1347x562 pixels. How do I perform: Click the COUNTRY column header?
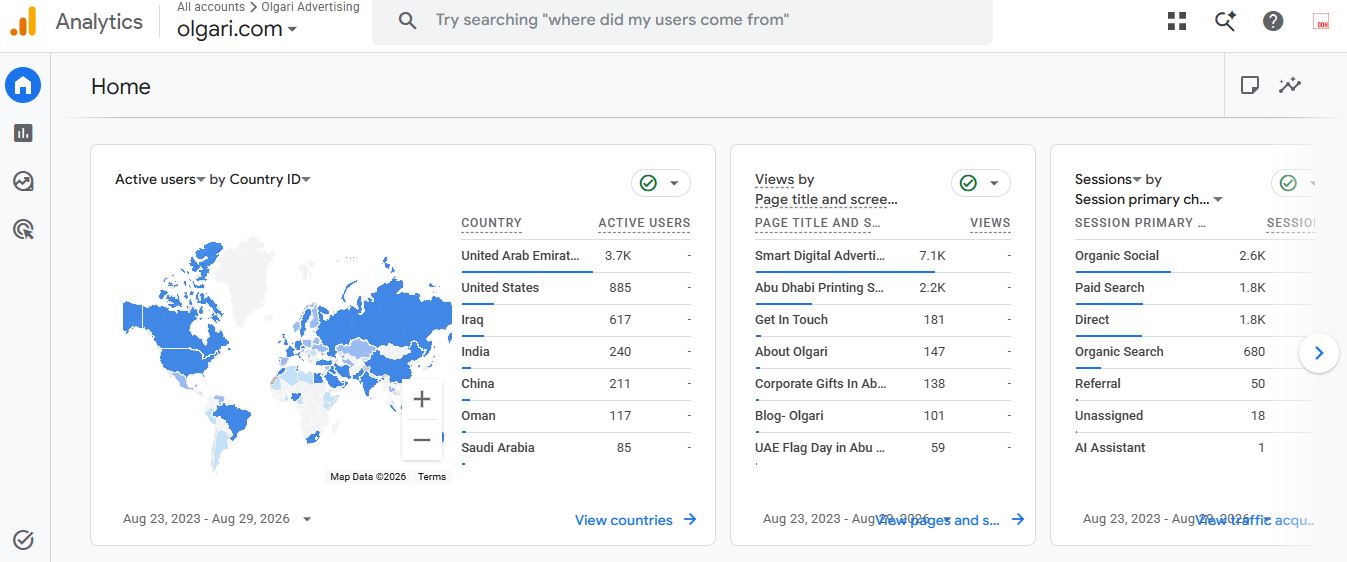(491, 223)
